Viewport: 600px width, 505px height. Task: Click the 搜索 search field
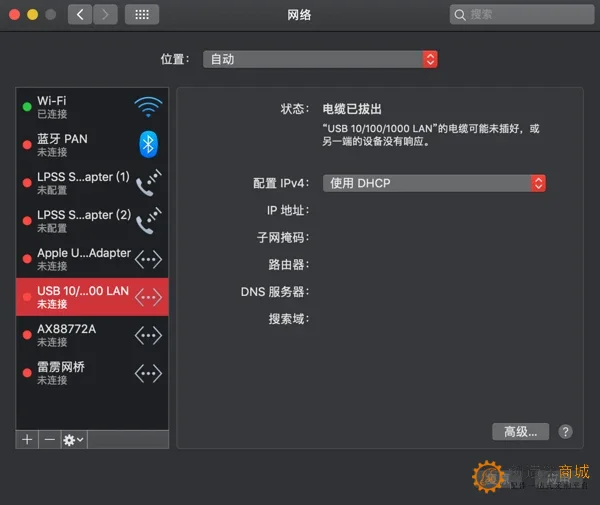pos(522,15)
